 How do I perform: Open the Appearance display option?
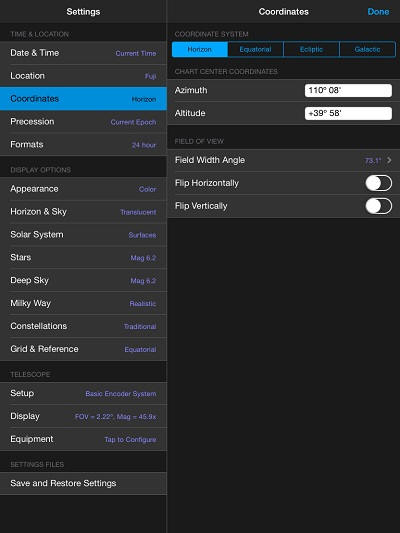[x=83, y=189]
